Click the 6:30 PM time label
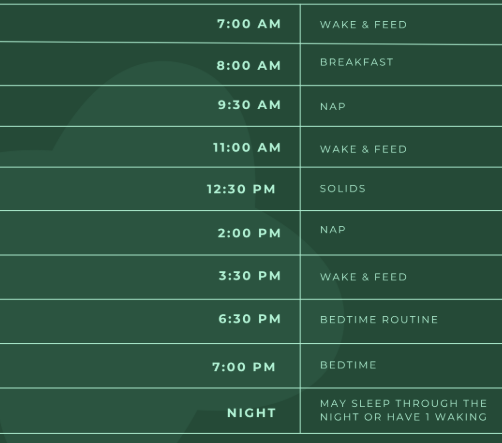The width and height of the screenshot is (502, 443). click(x=250, y=319)
